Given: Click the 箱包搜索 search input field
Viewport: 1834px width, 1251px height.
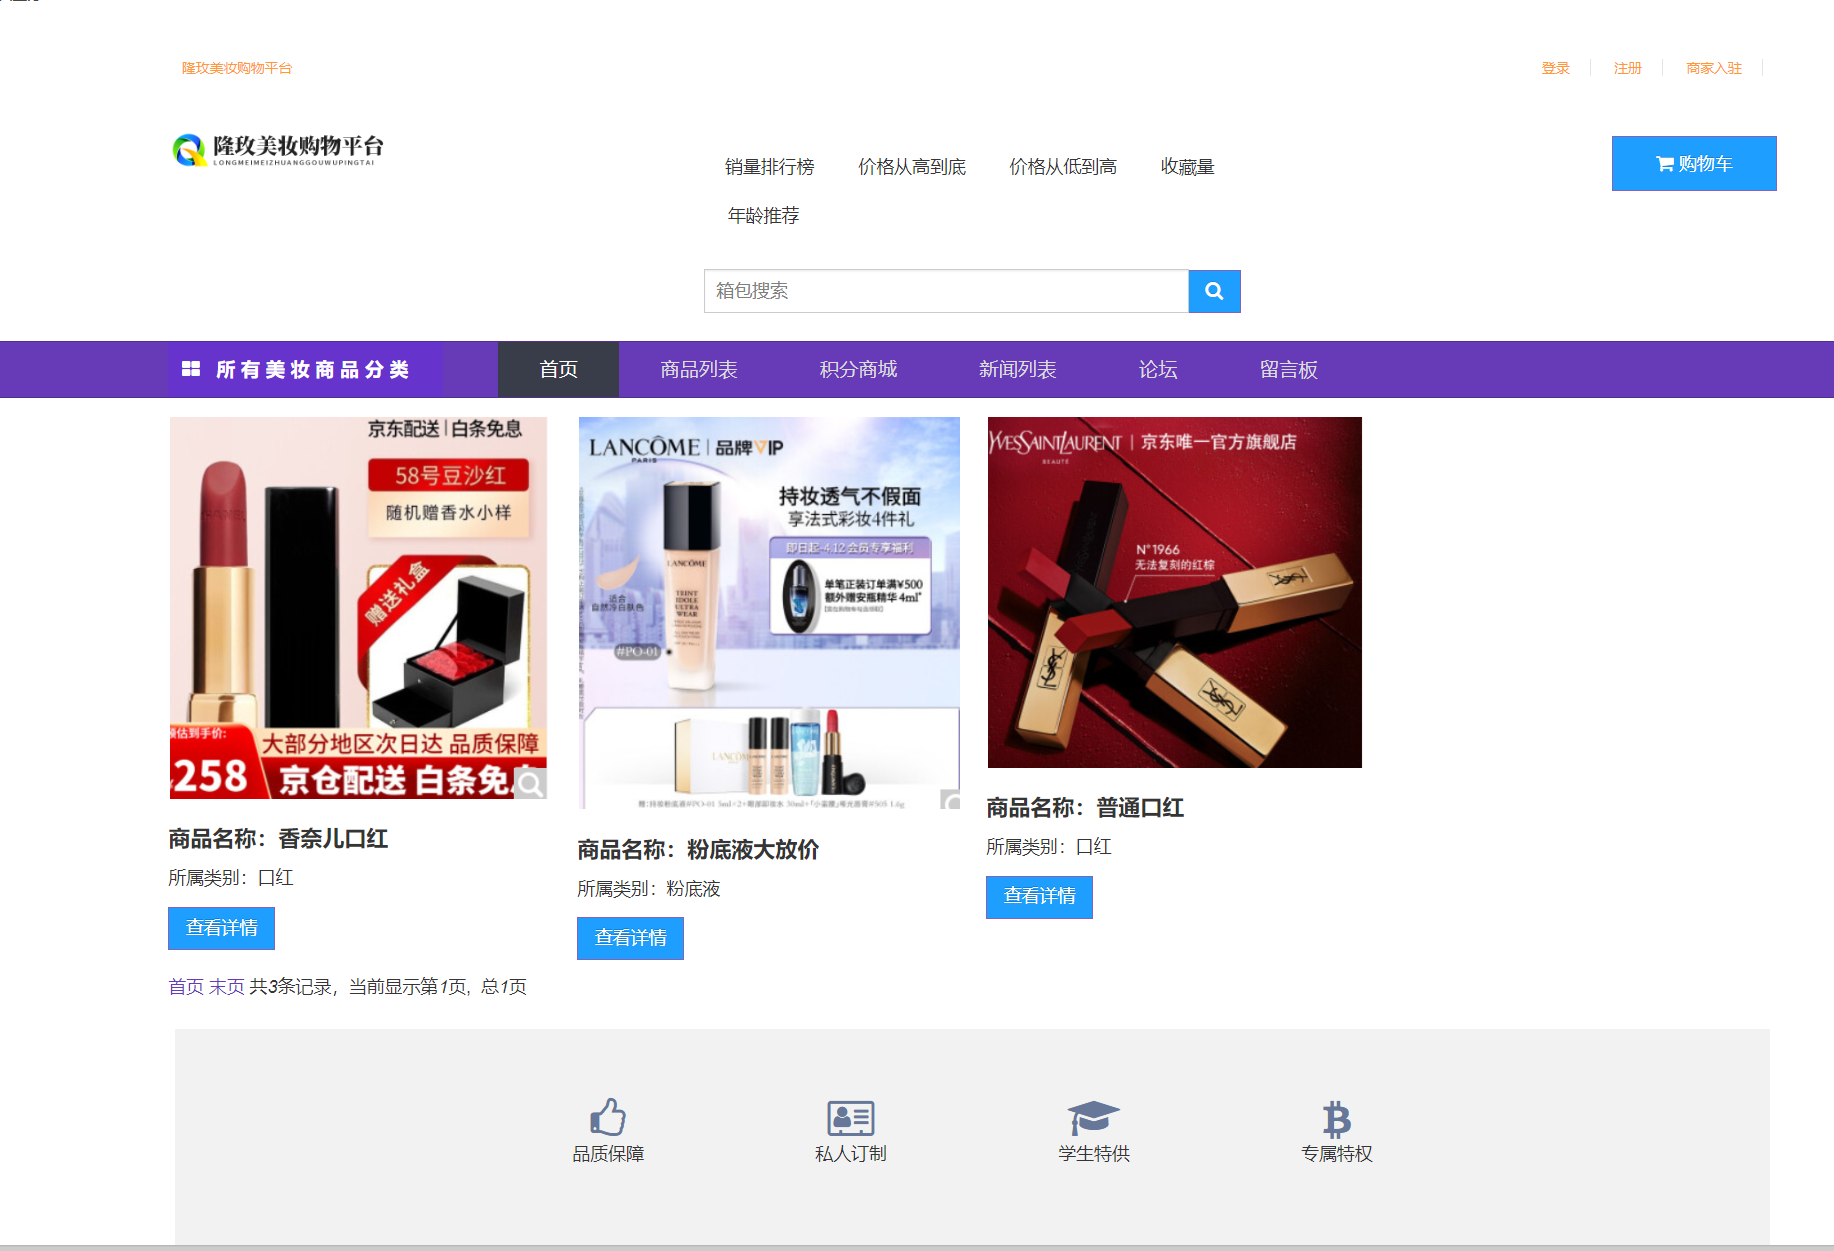Looking at the screenshot, I should pos(945,291).
